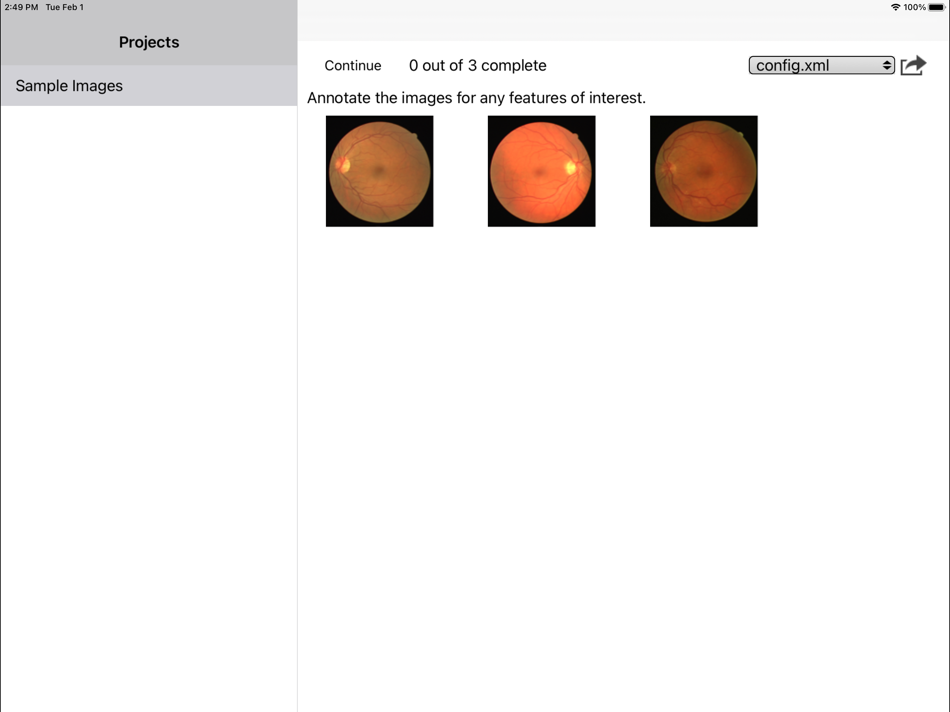Tap the Continue button
This screenshot has height=712, width=950.
pos(353,65)
